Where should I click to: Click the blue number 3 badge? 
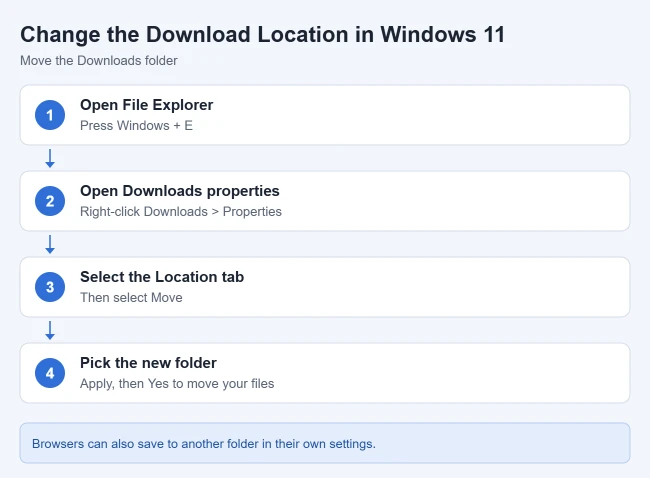coord(50,287)
